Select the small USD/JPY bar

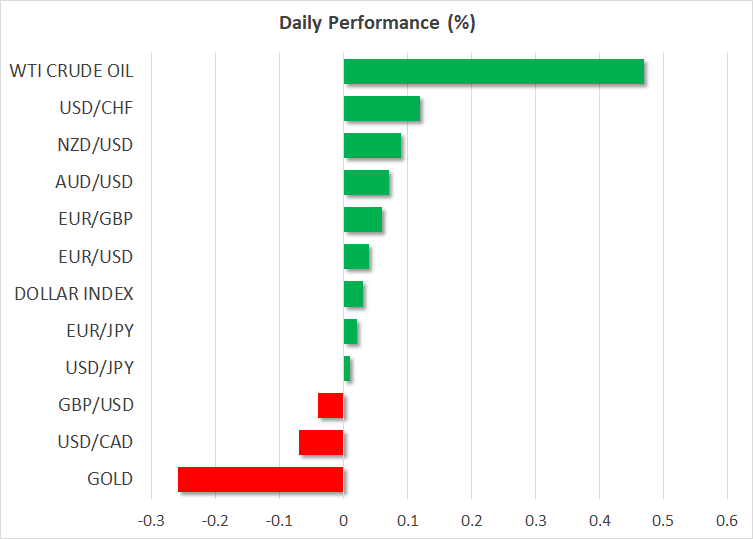(347, 368)
